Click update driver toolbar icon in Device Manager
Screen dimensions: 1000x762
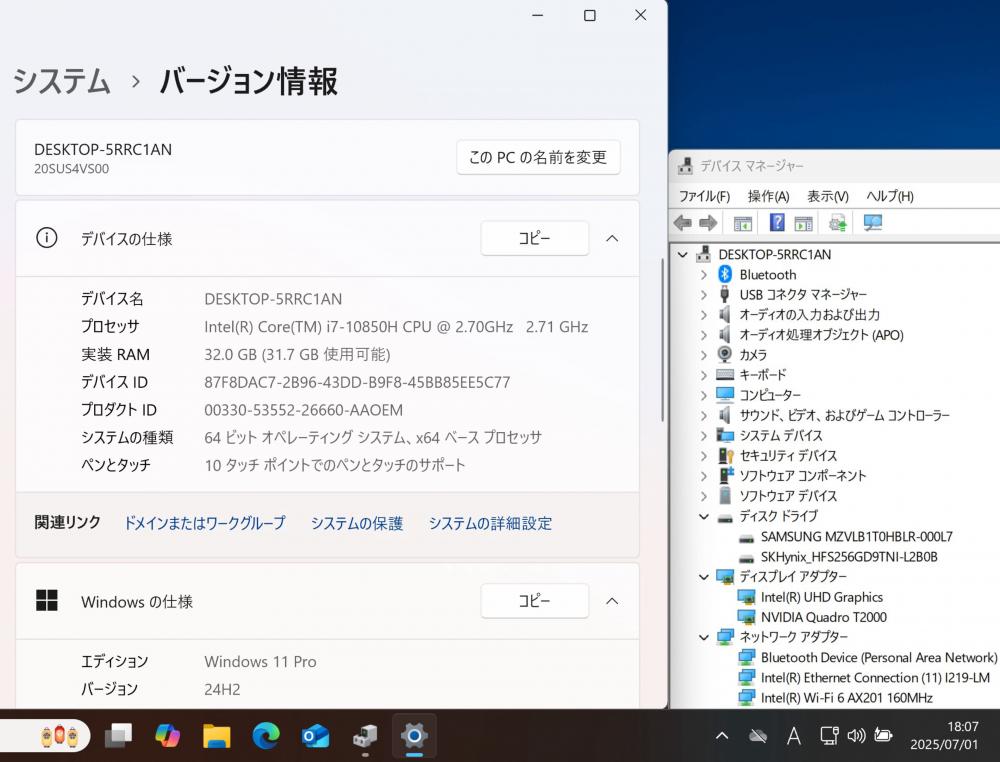(837, 223)
